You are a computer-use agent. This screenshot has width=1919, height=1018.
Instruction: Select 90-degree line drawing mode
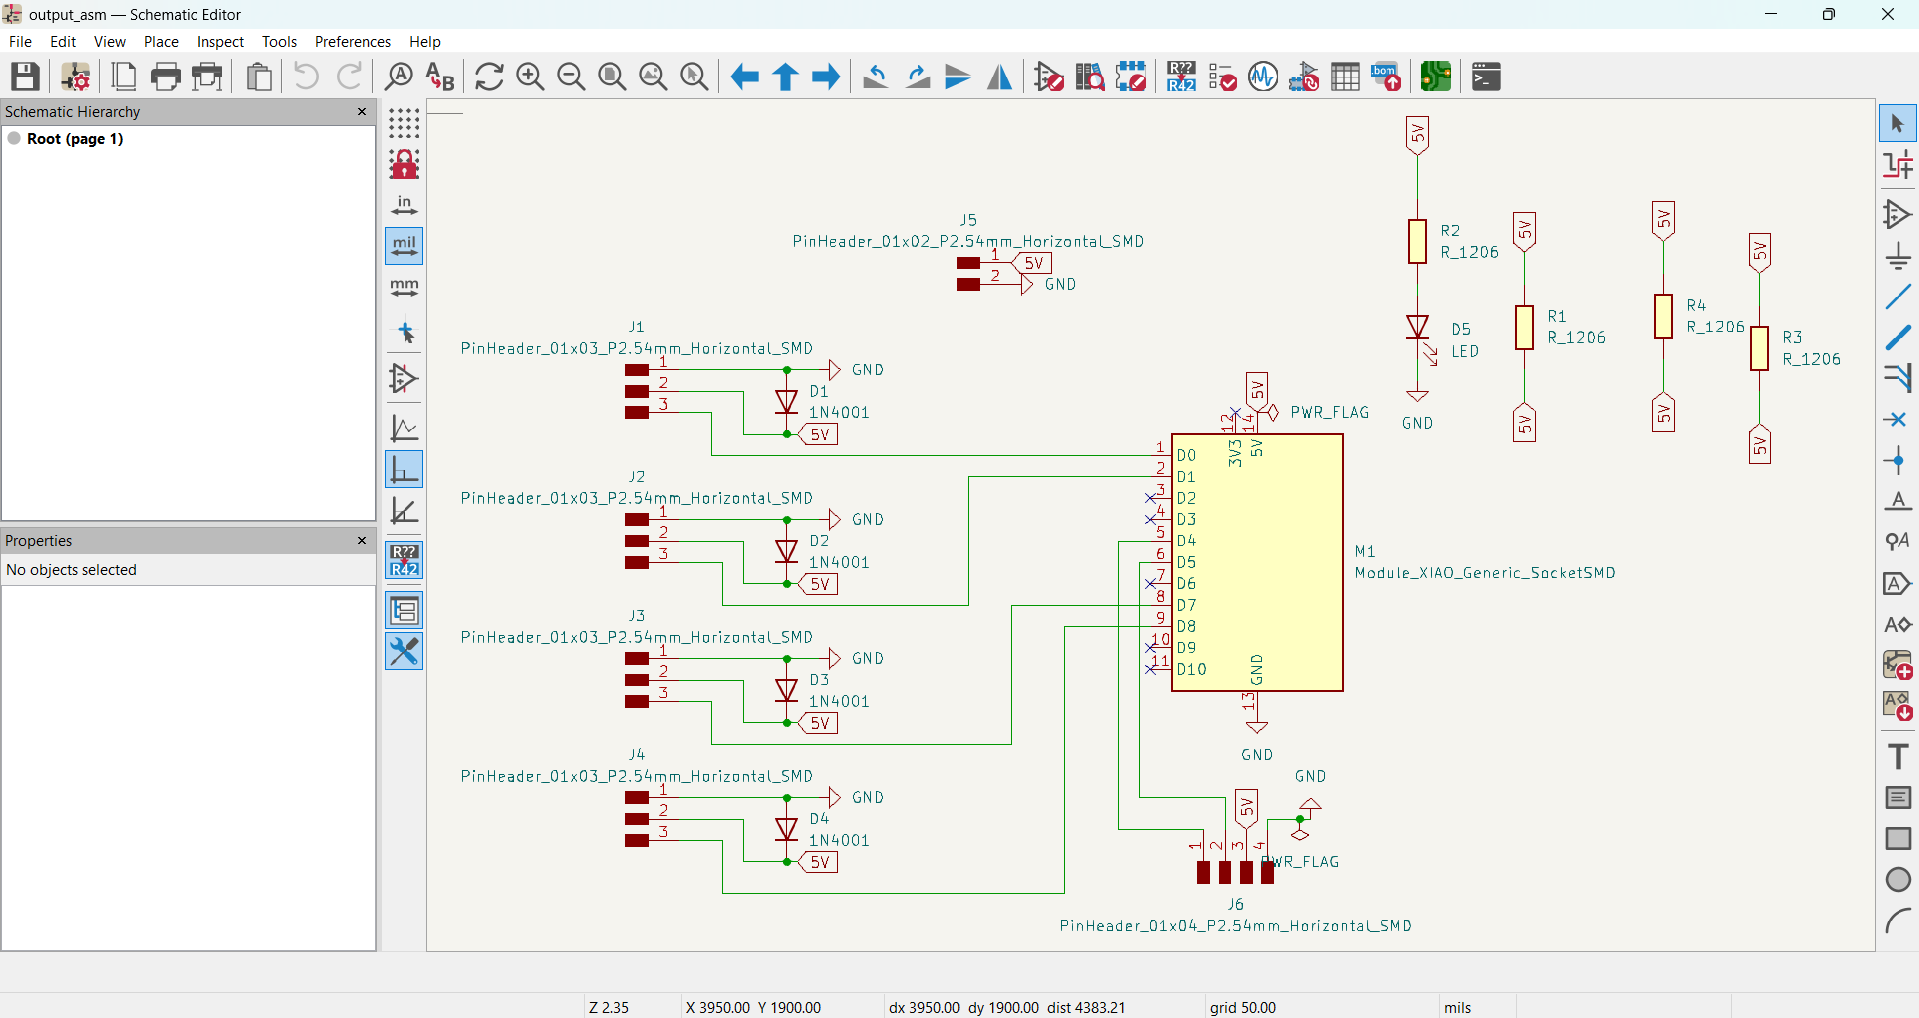(x=404, y=469)
